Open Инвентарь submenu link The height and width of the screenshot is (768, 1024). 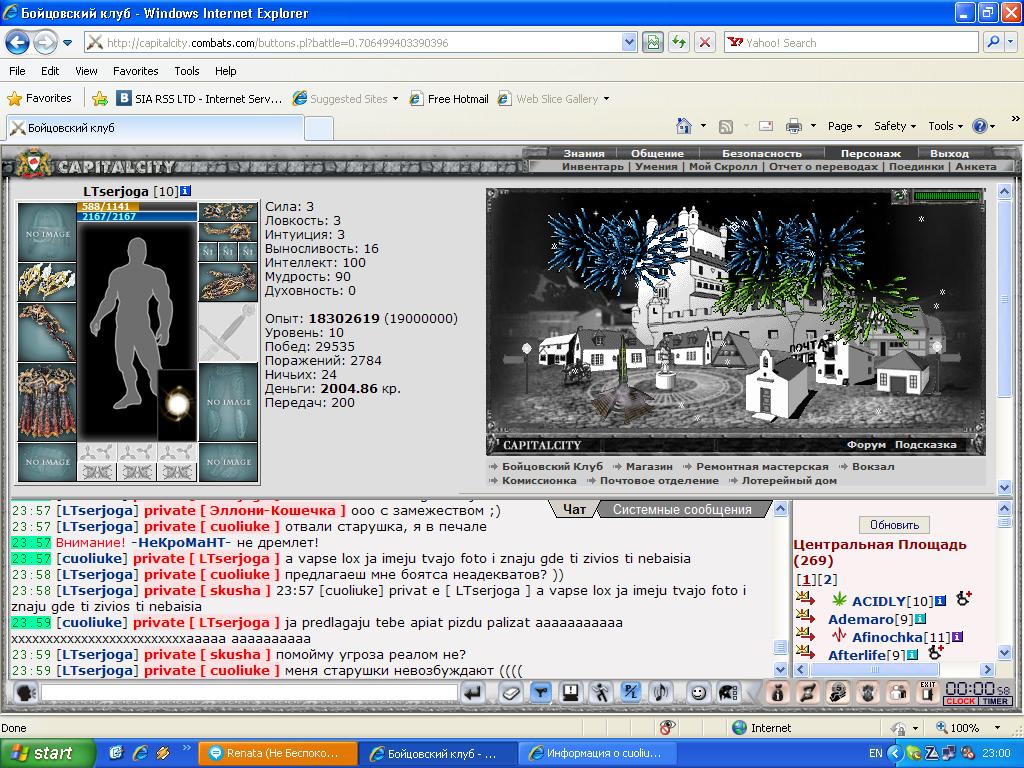(592, 167)
